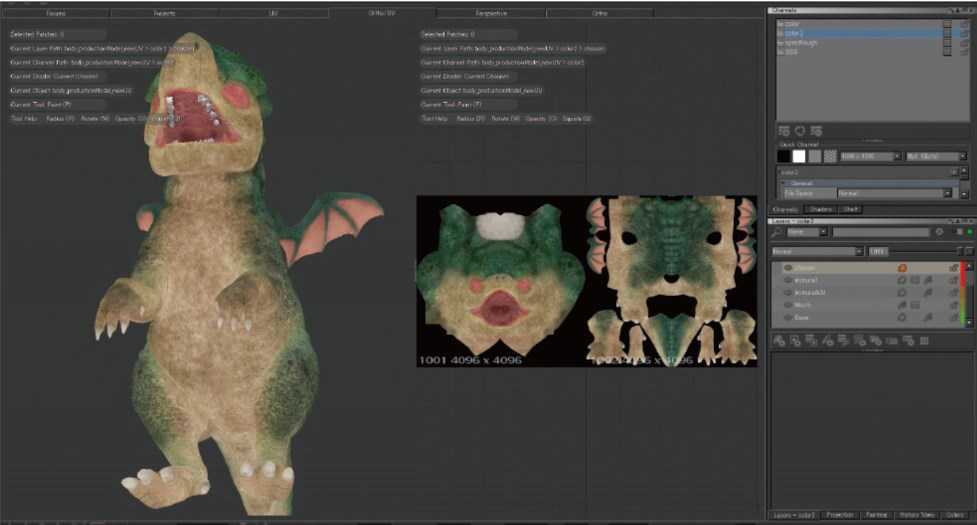
Task: Open the Name filter dropdown in Layers
Action: coord(806,232)
